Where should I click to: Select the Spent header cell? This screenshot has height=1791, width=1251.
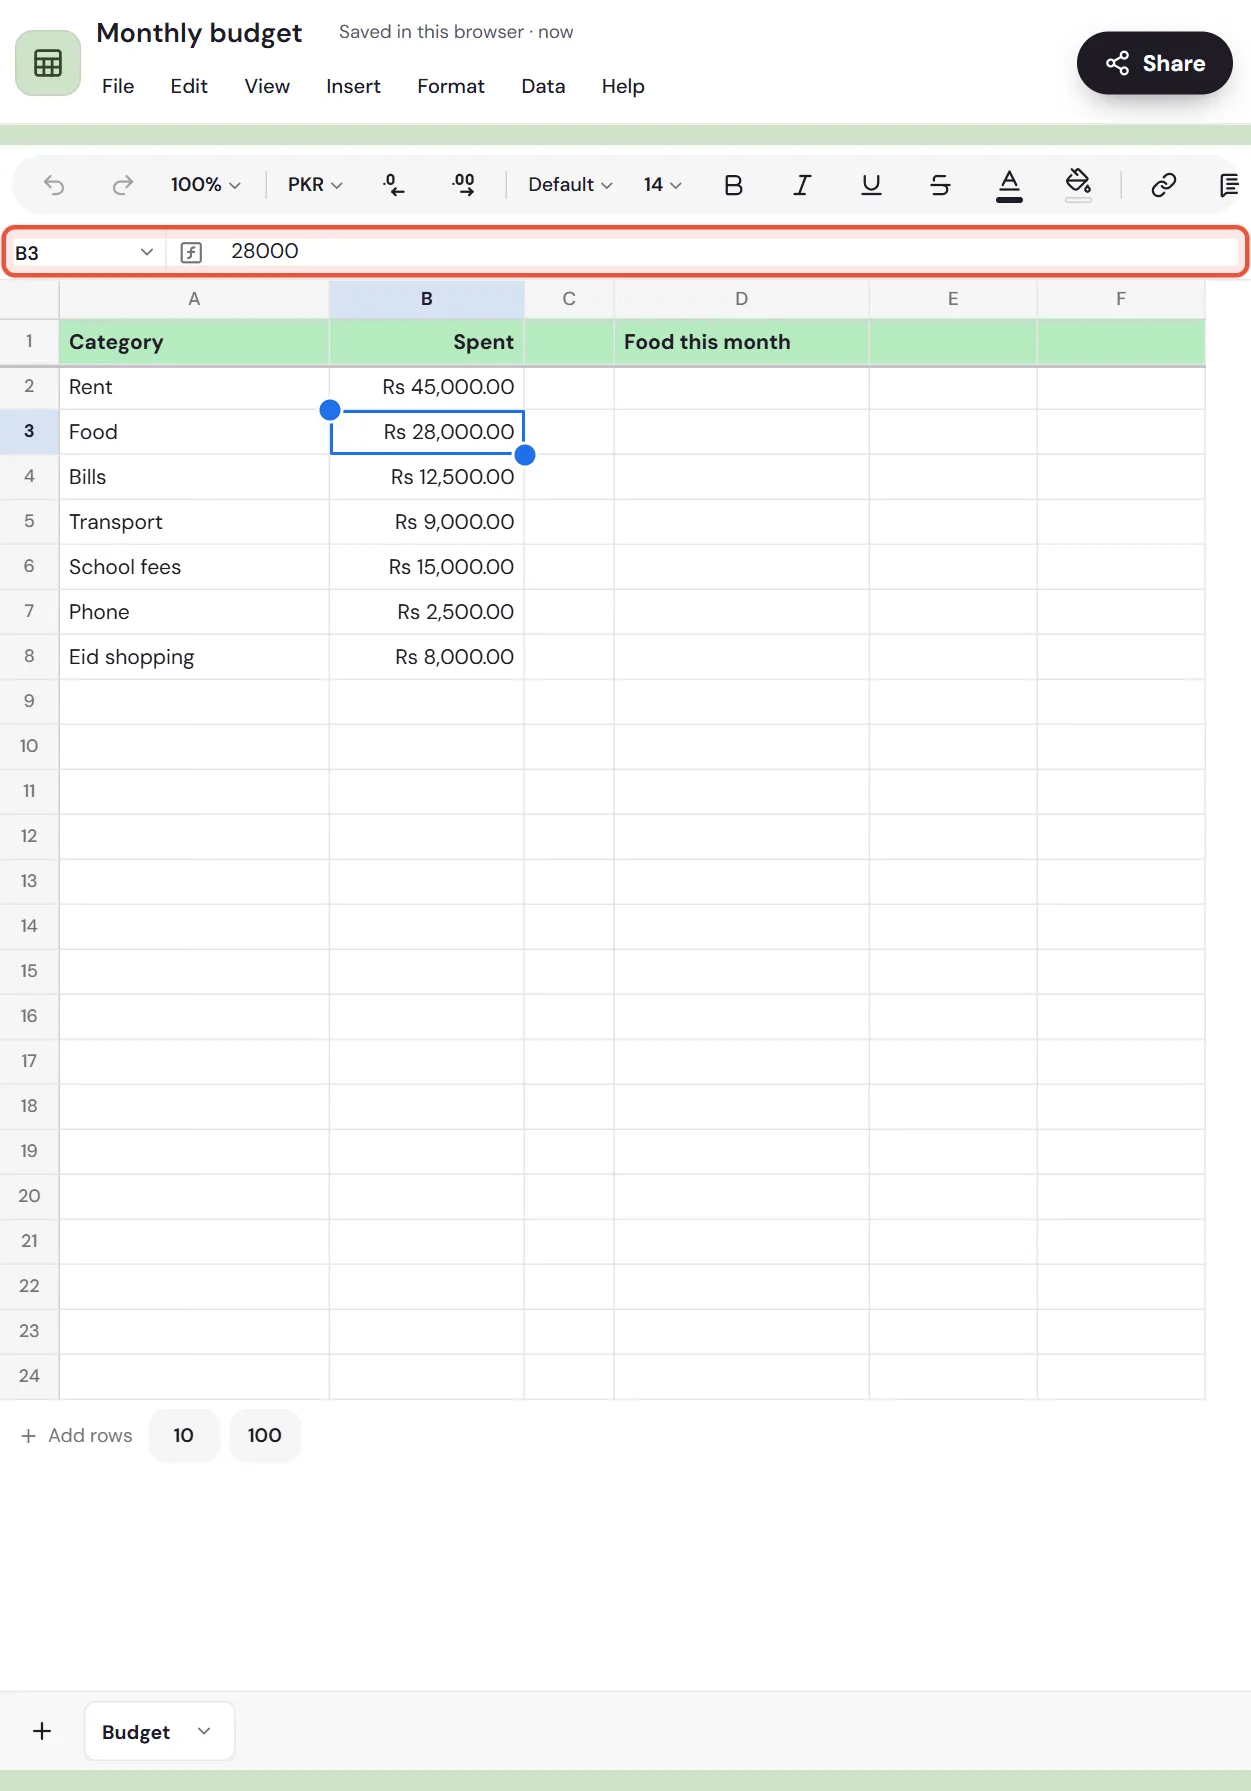pyautogui.click(x=427, y=342)
